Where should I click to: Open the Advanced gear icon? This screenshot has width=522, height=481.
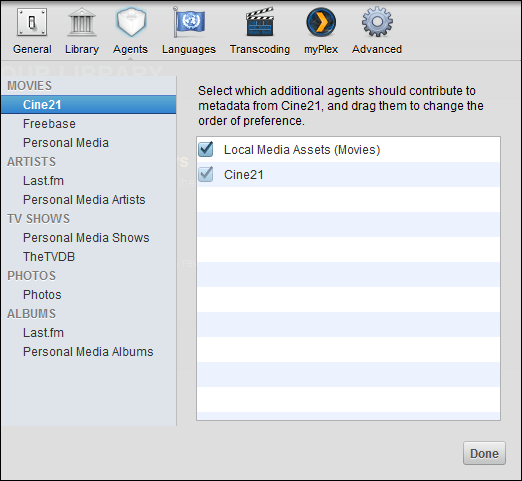[377, 22]
